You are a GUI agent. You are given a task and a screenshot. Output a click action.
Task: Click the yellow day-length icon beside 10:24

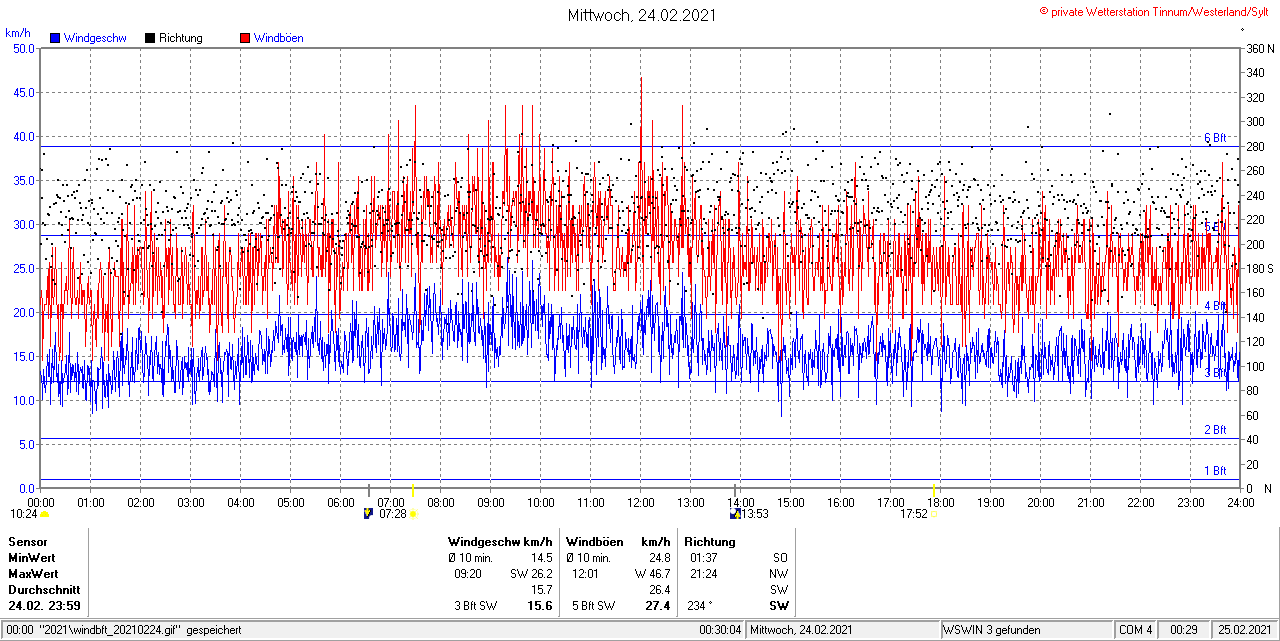[44, 514]
